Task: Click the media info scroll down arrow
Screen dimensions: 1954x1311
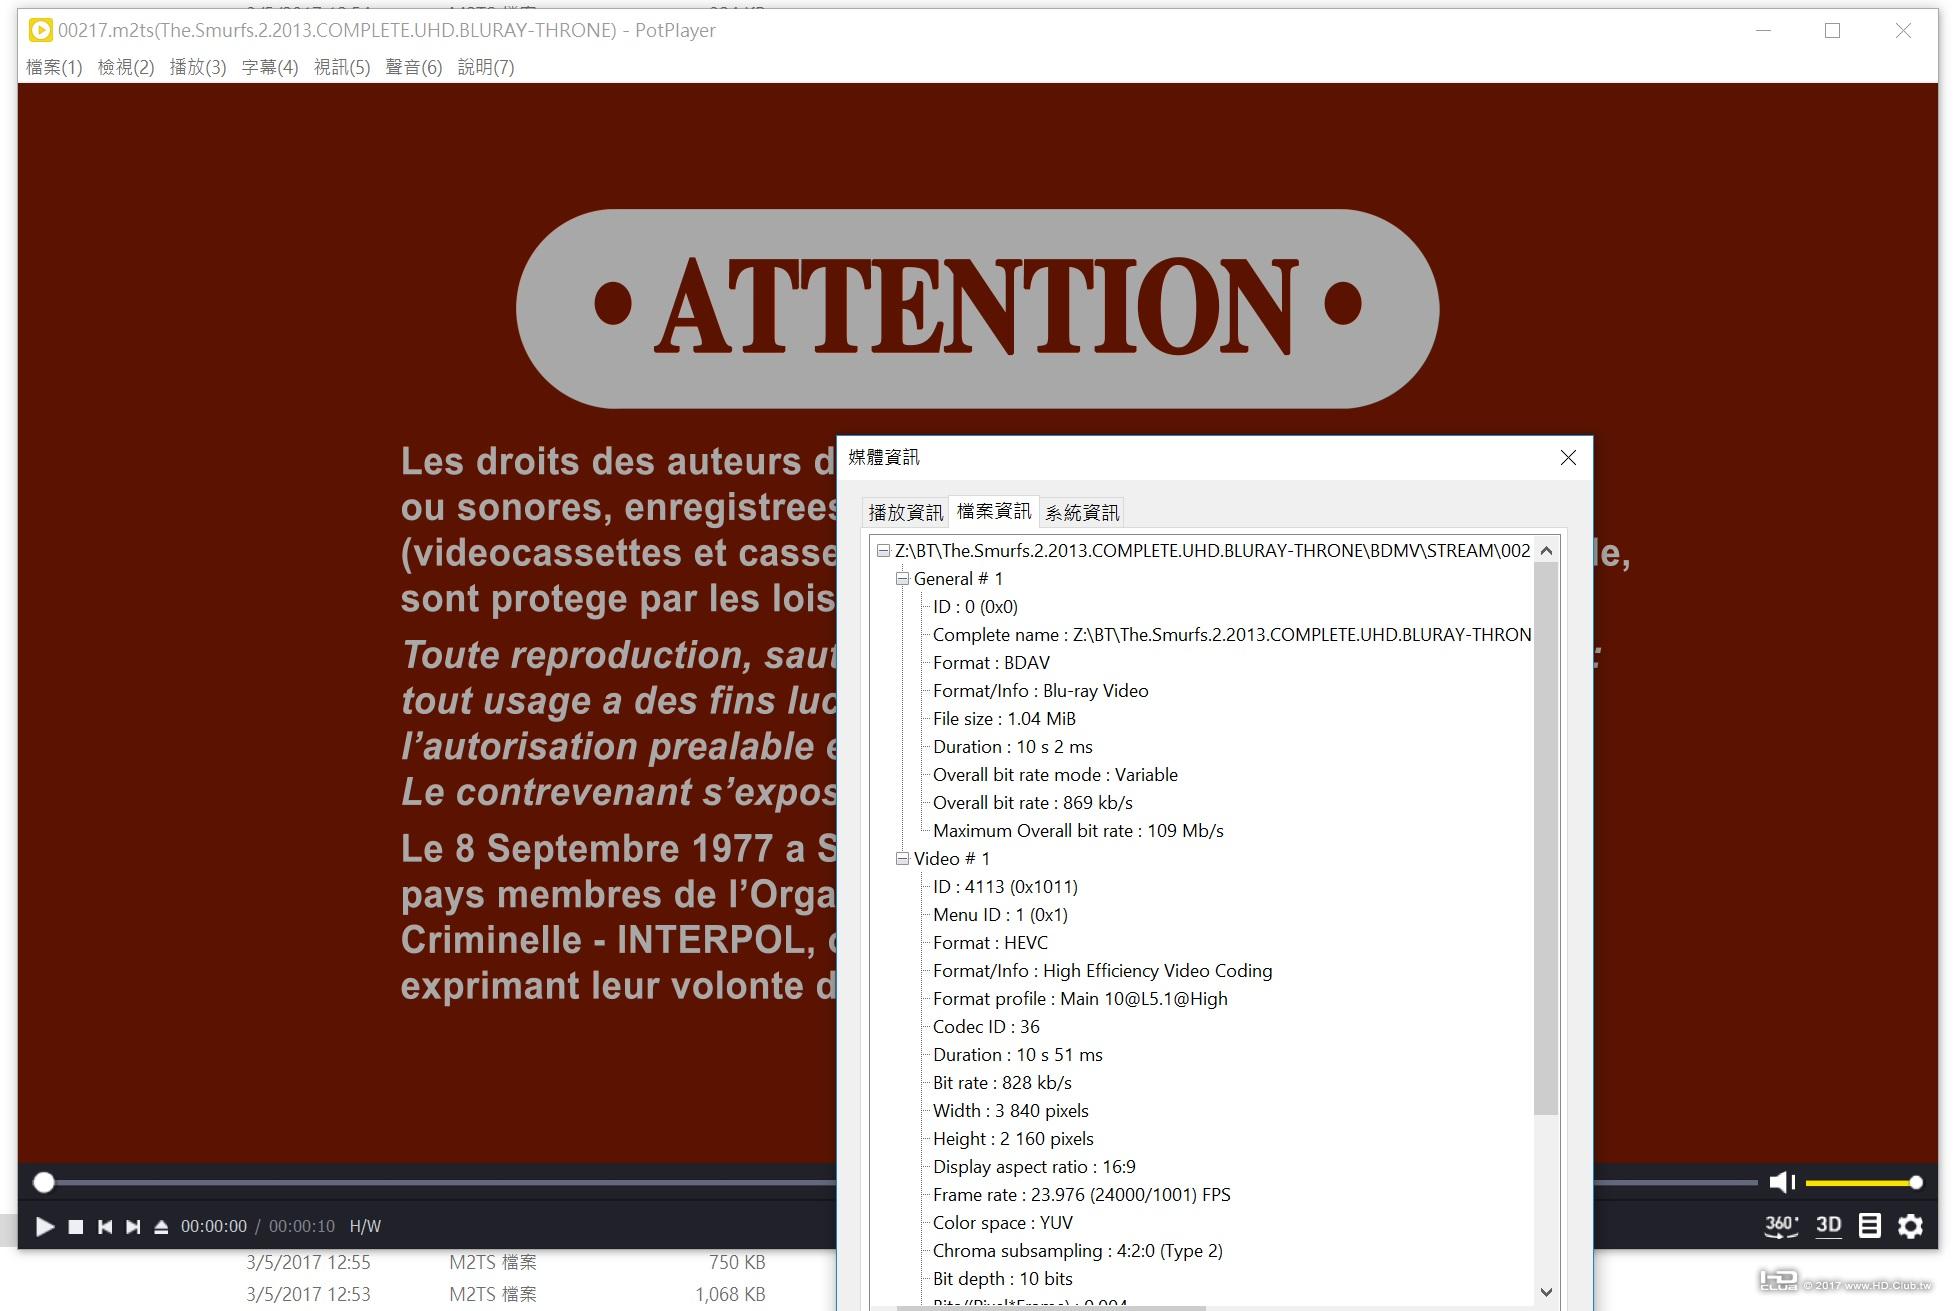Action: pyautogui.click(x=1546, y=1292)
